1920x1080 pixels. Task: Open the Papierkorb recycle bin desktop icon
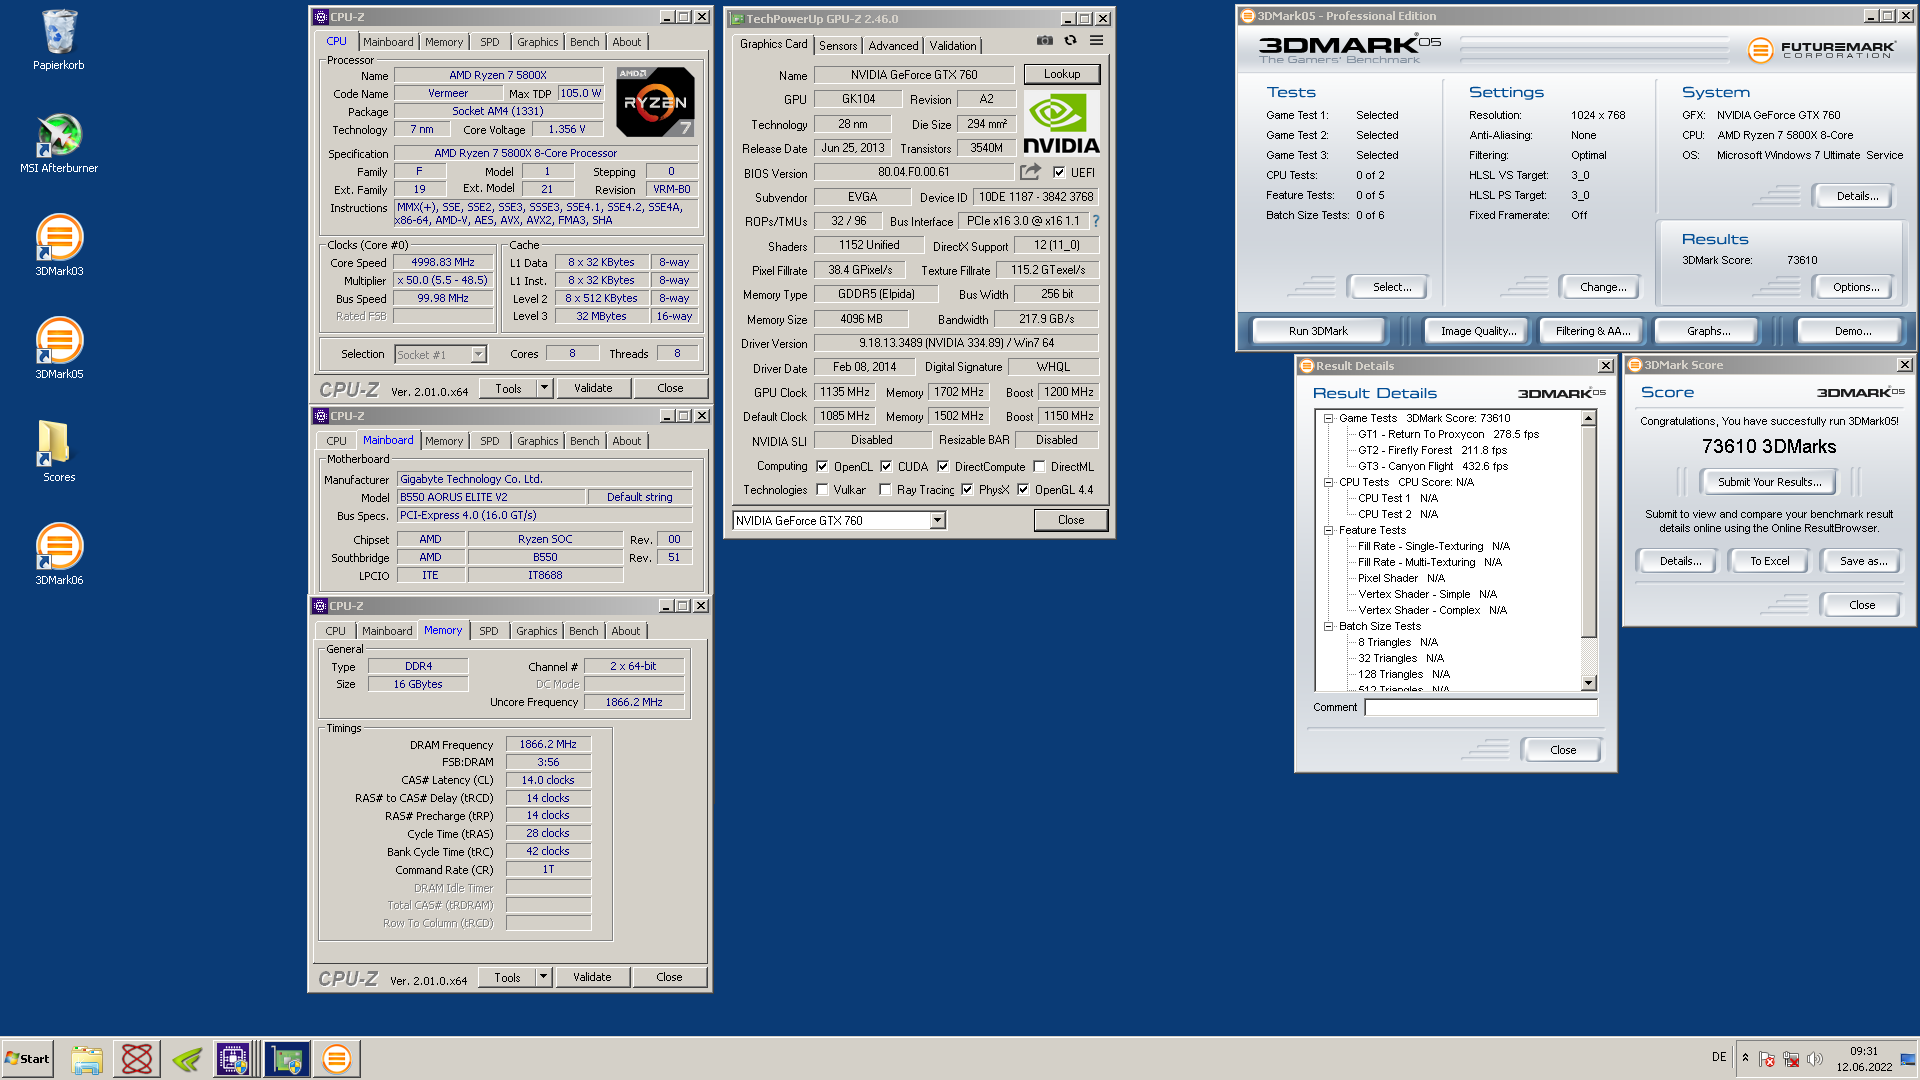click(x=59, y=40)
